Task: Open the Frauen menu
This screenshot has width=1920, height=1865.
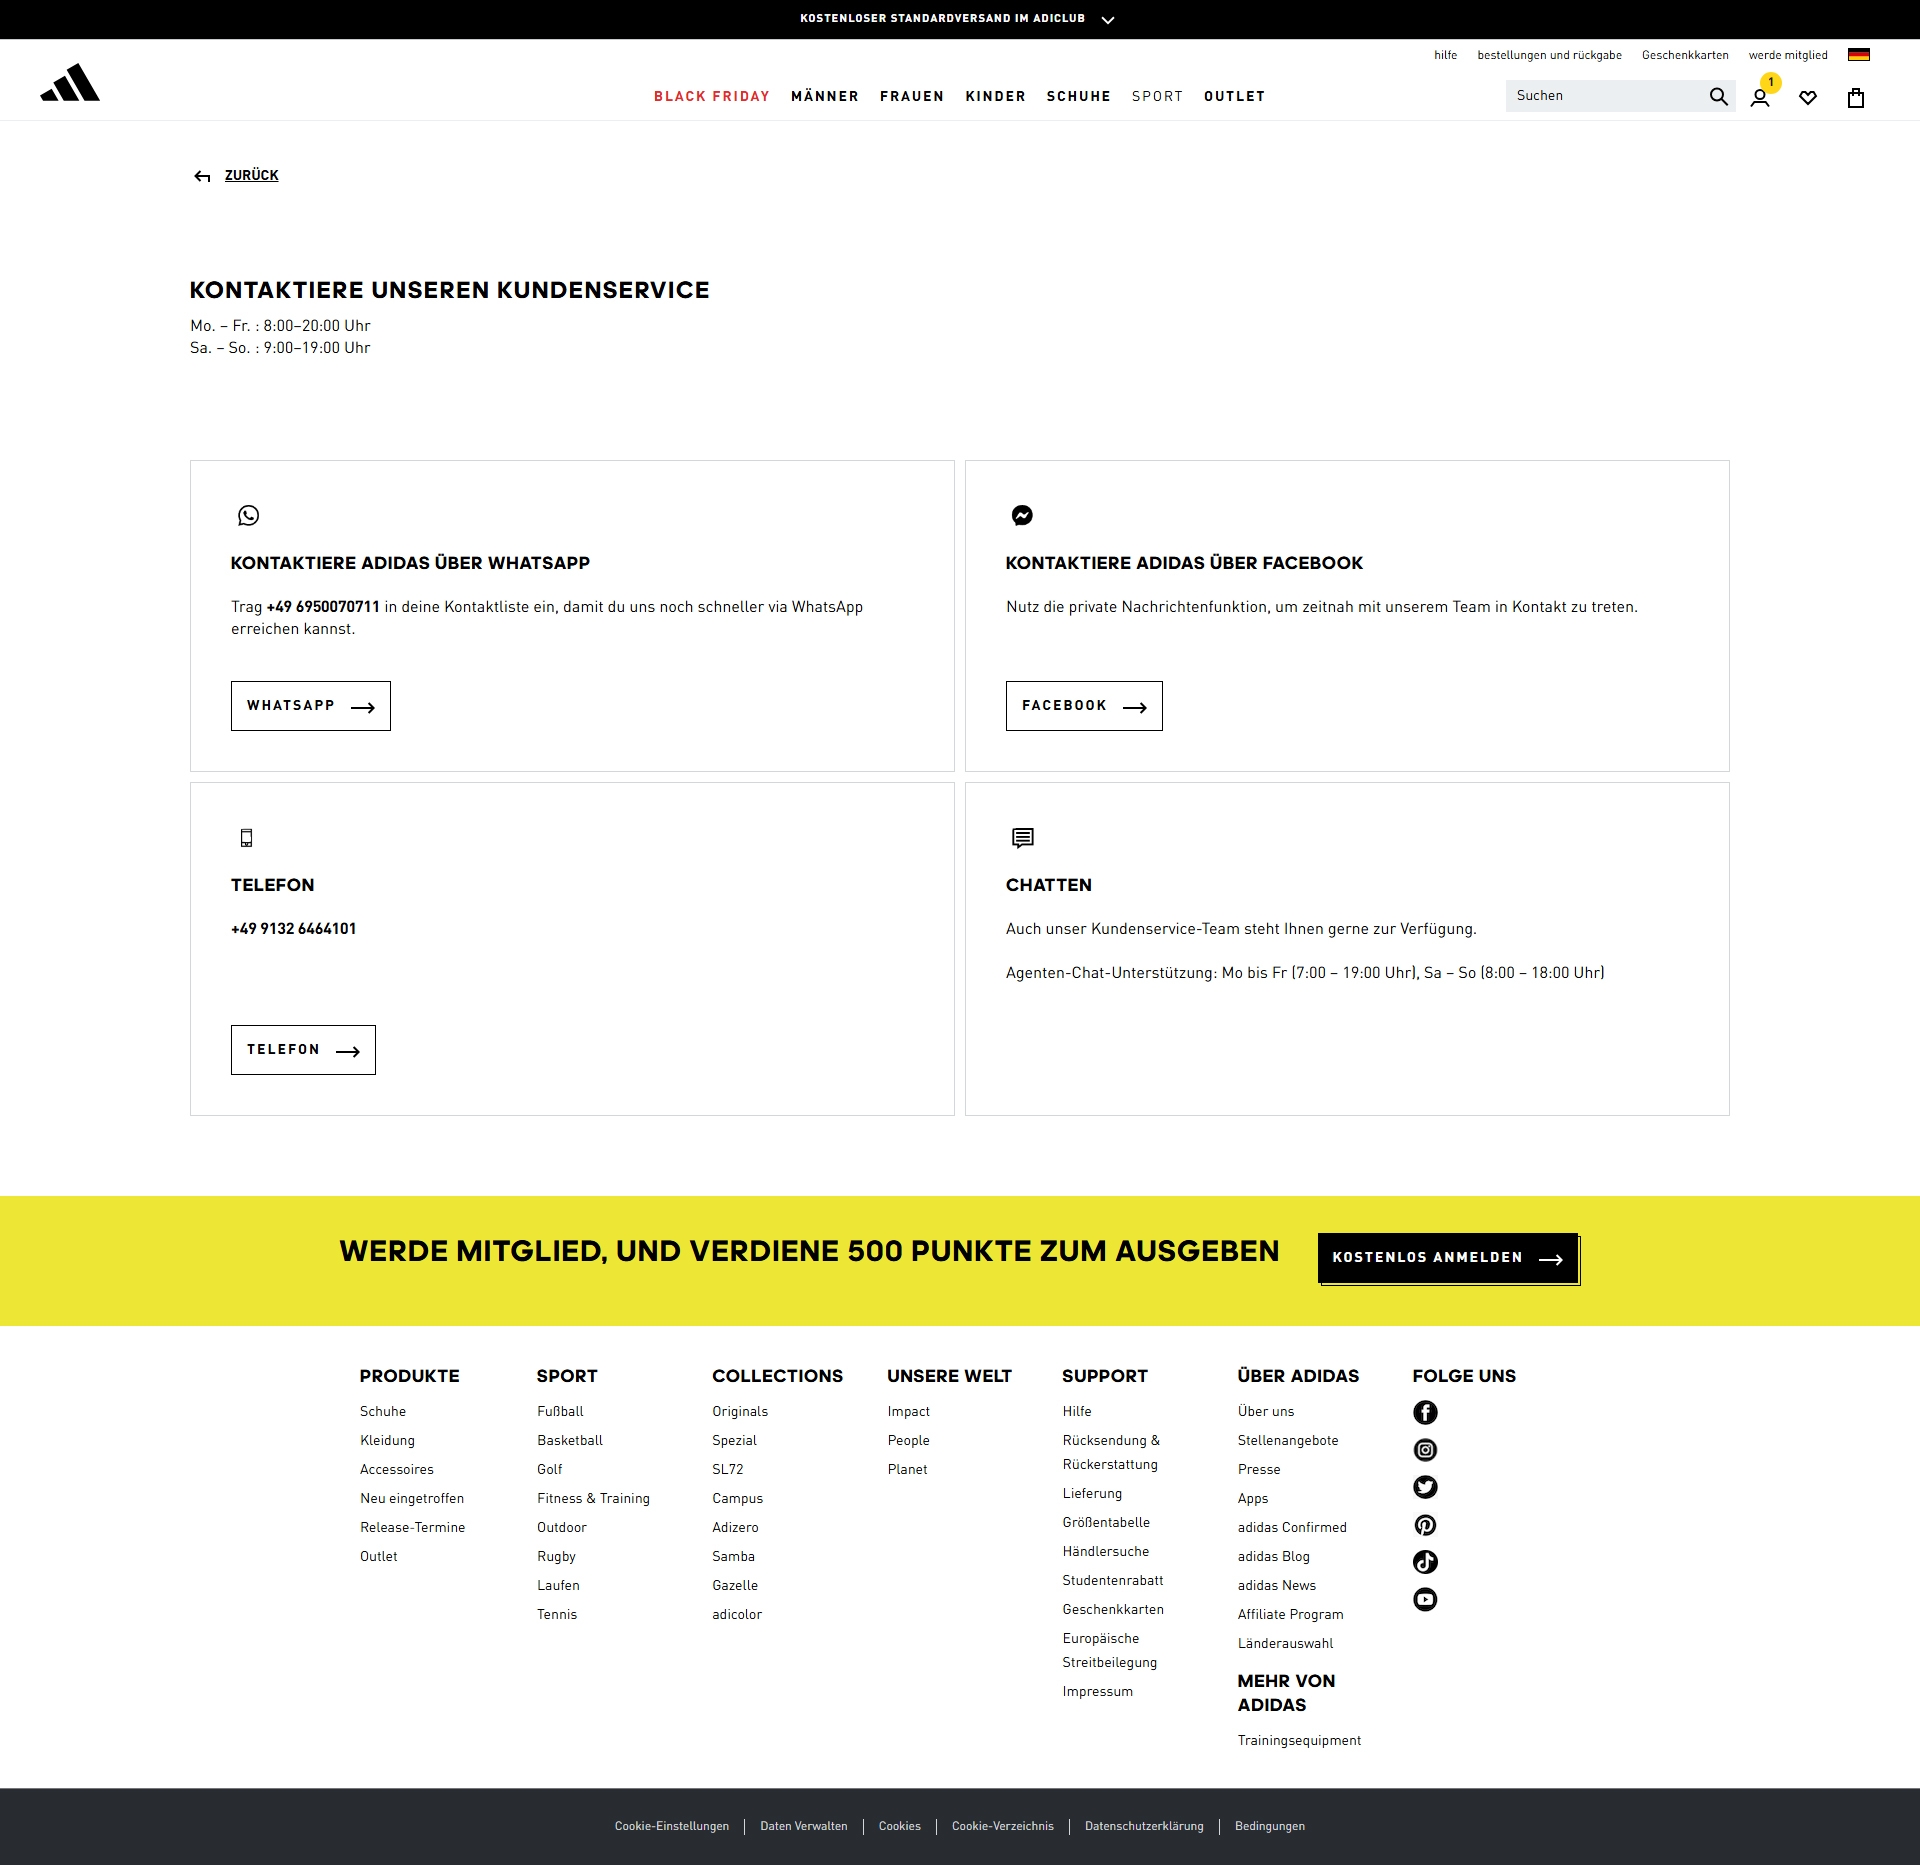Action: point(912,97)
